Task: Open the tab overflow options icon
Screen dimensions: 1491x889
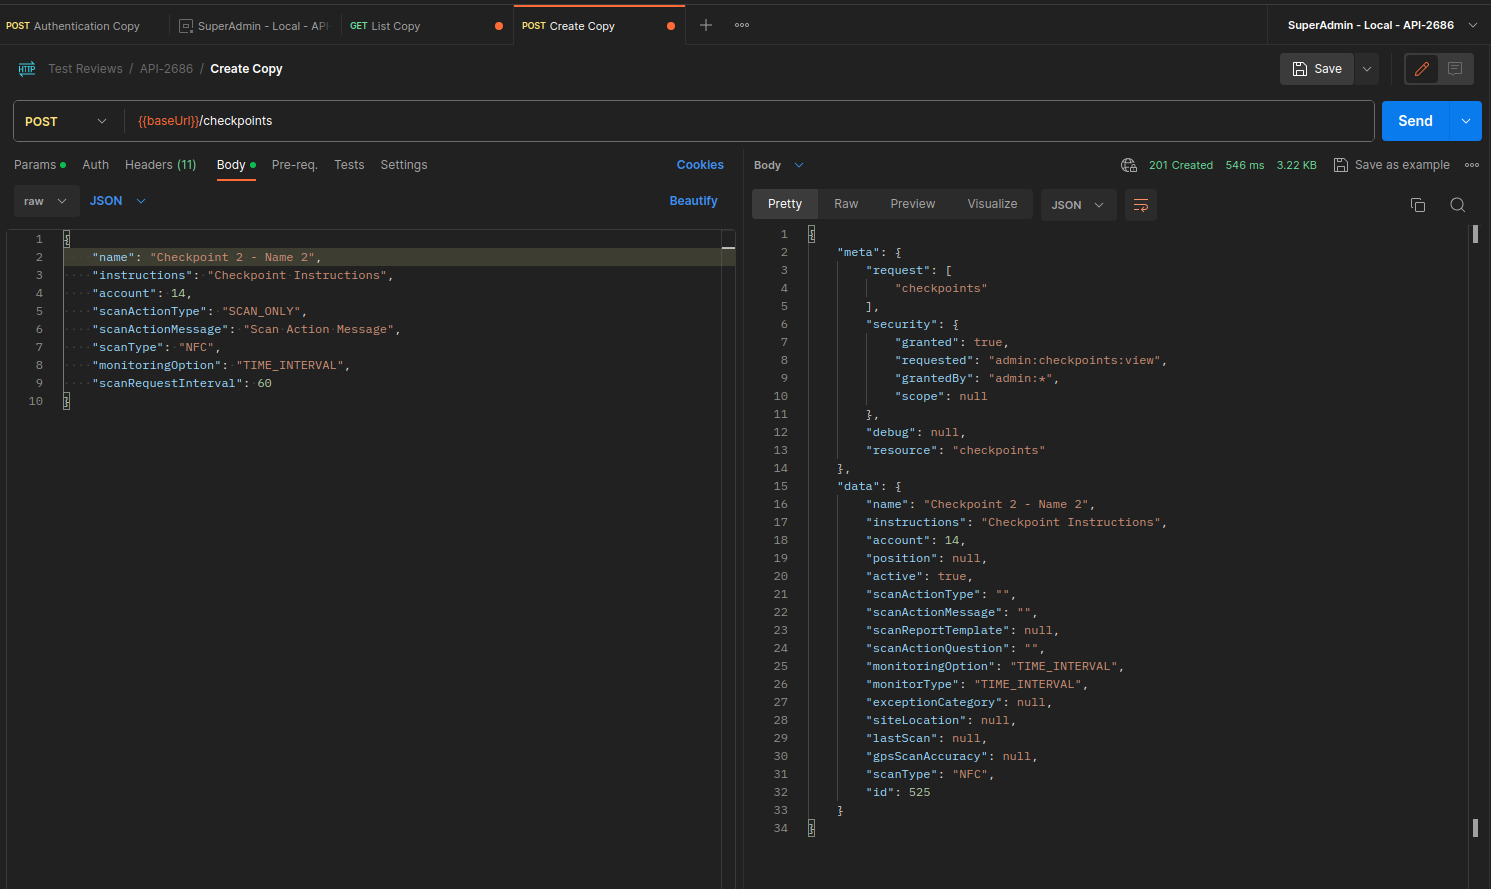Action: pyautogui.click(x=741, y=25)
